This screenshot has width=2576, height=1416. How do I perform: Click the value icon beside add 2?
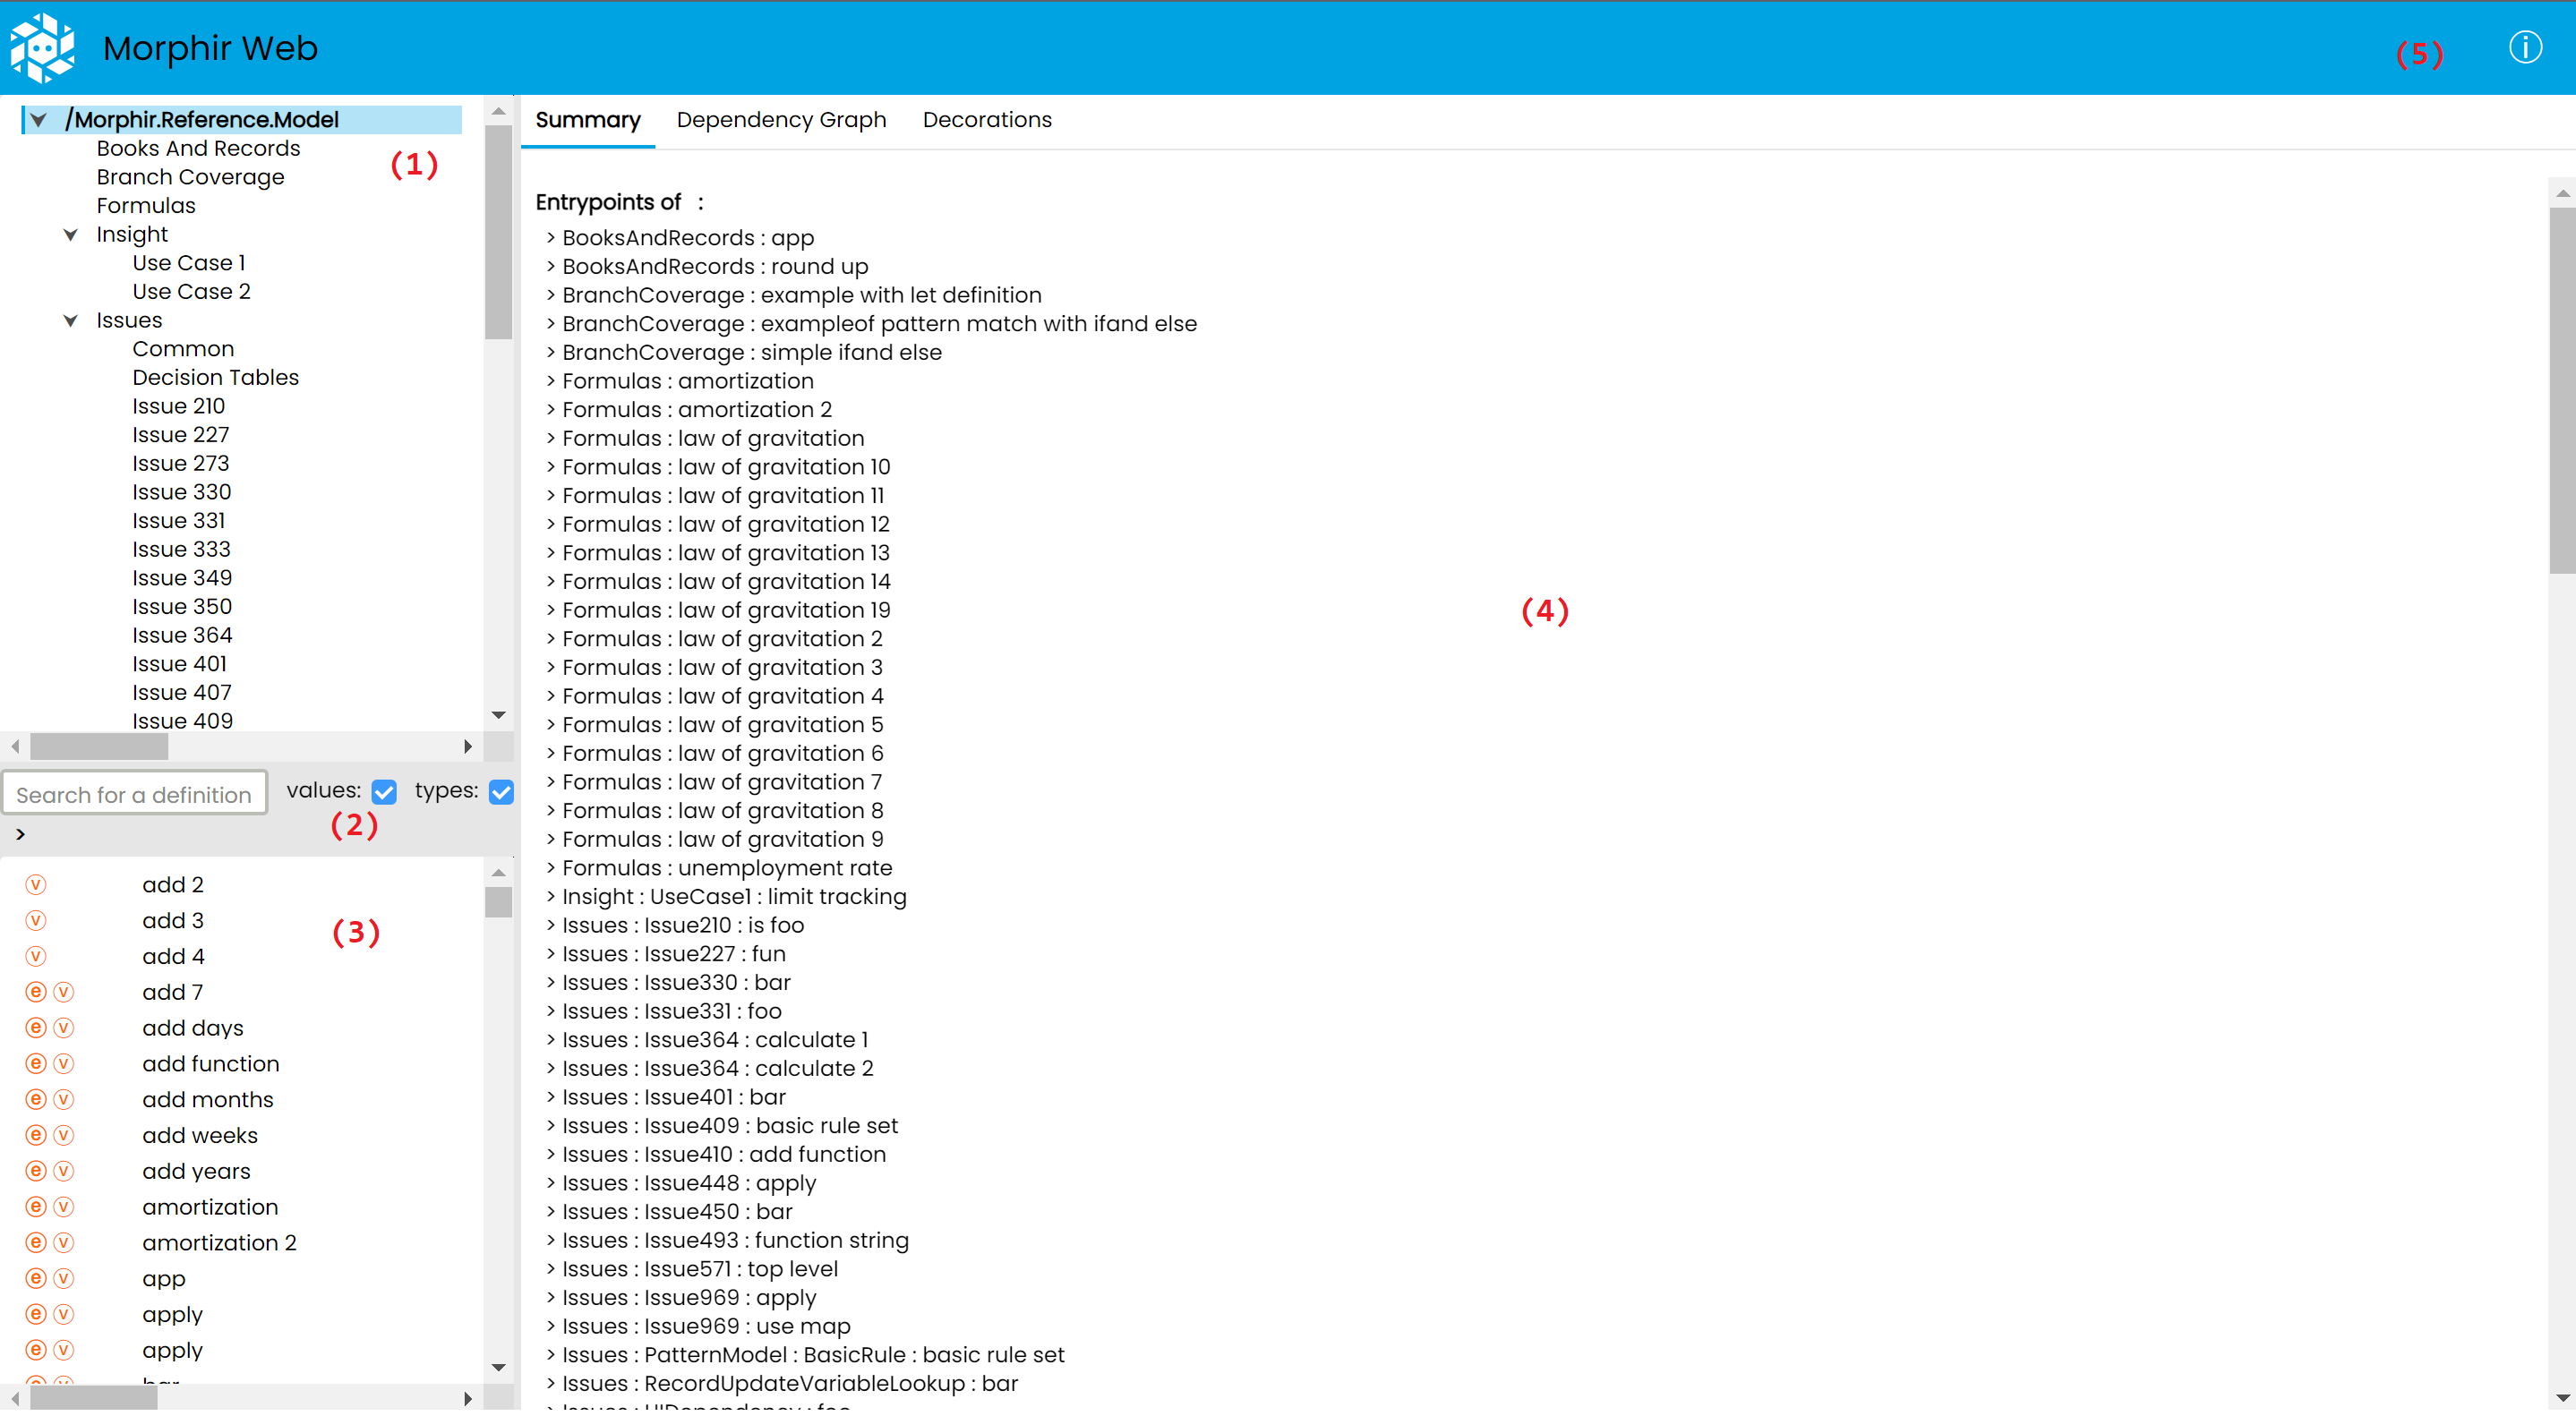[36, 885]
